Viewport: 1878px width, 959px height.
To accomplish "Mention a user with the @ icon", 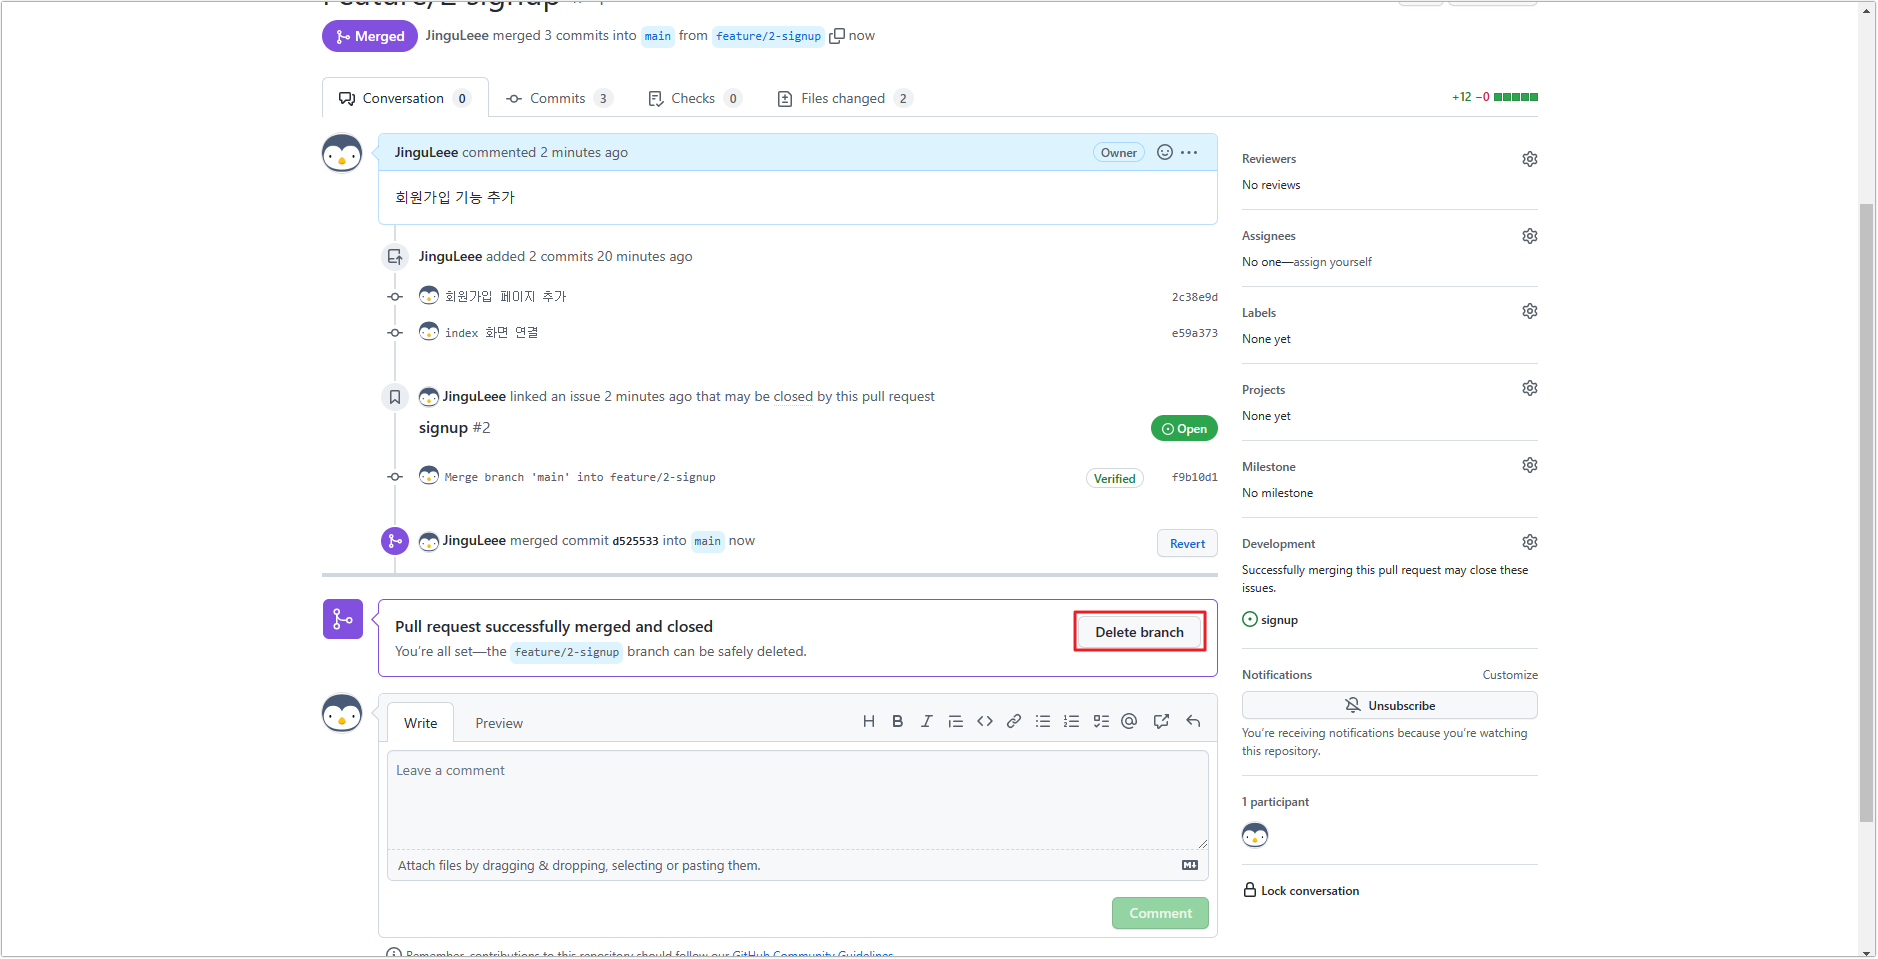I will (x=1129, y=722).
